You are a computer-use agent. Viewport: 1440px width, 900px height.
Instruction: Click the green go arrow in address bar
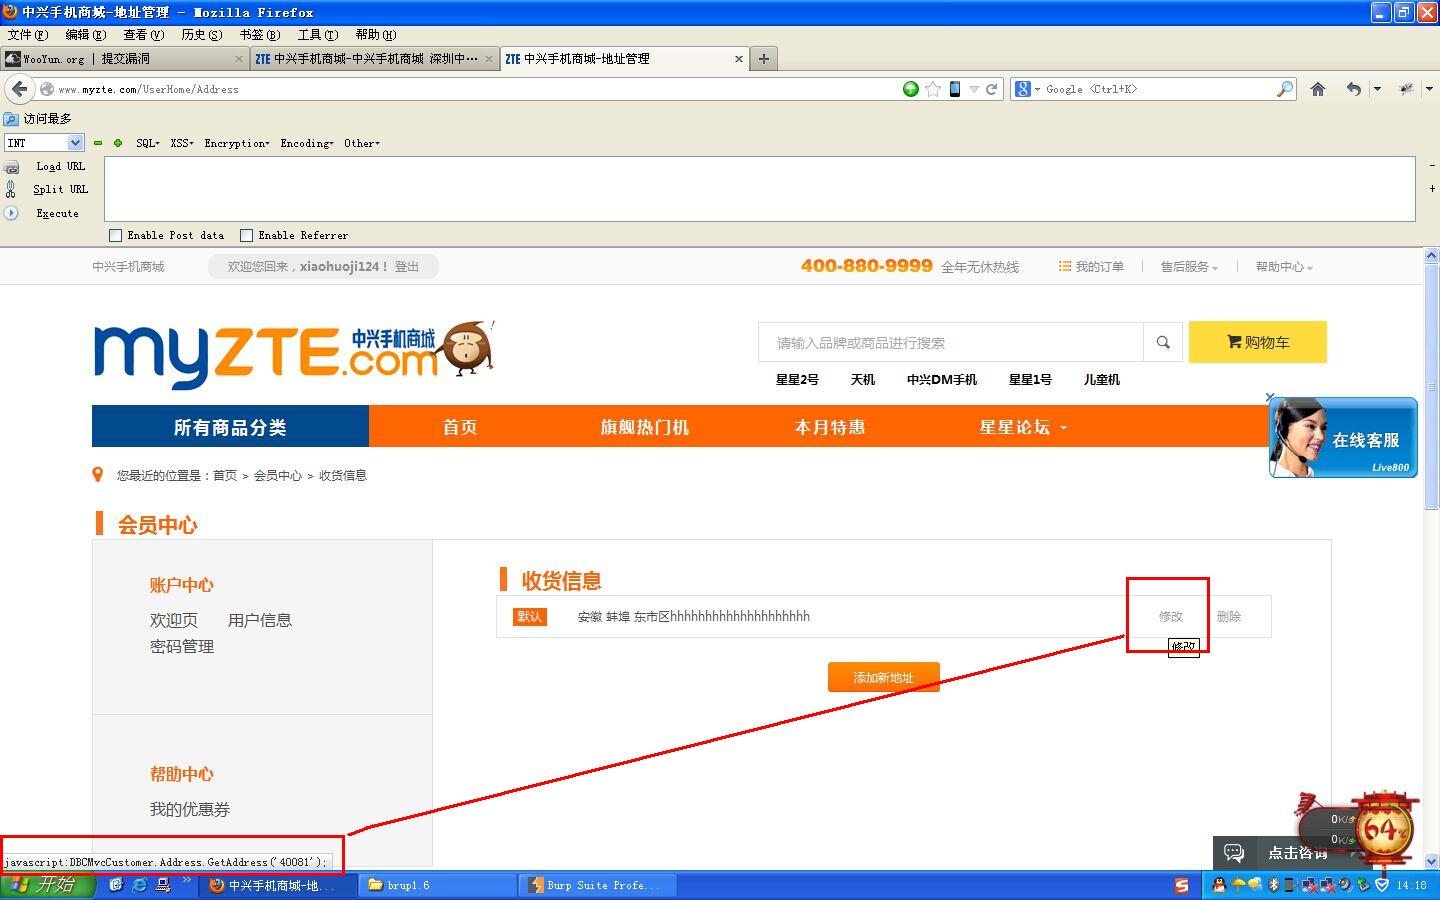(x=910, y=89)
